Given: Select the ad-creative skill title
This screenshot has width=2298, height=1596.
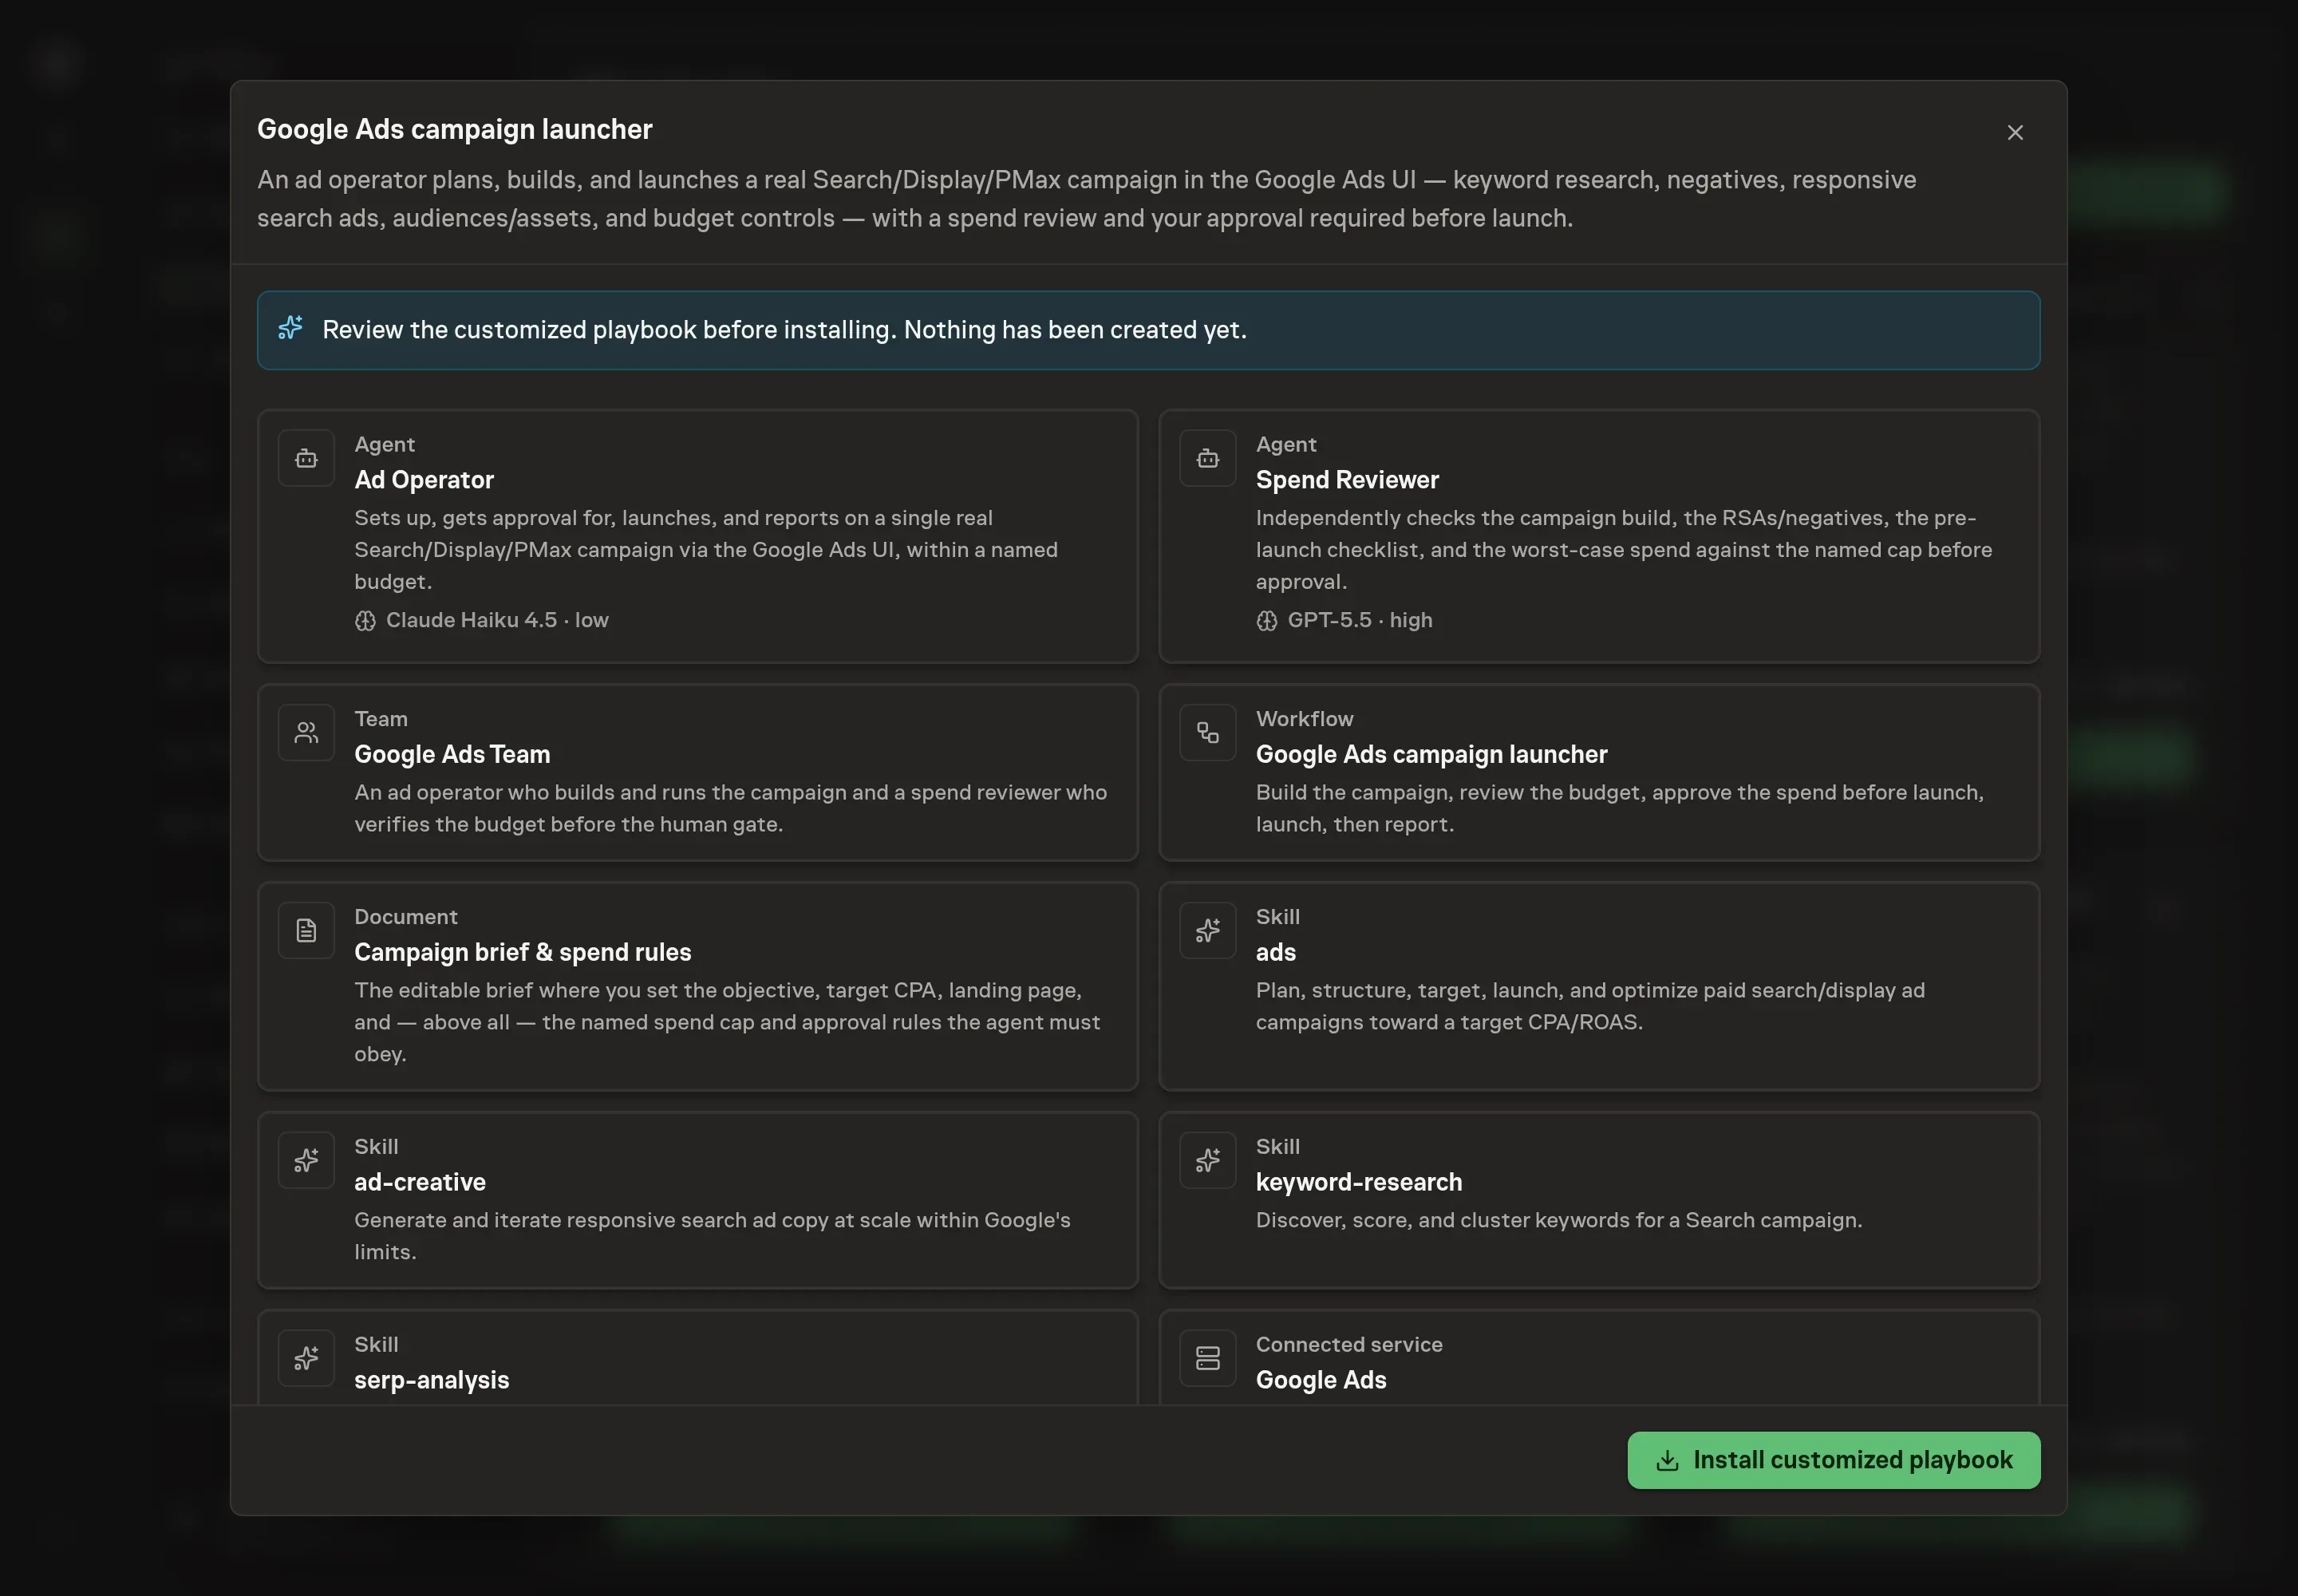Looking at the screenshot, I should (420, 1183).
